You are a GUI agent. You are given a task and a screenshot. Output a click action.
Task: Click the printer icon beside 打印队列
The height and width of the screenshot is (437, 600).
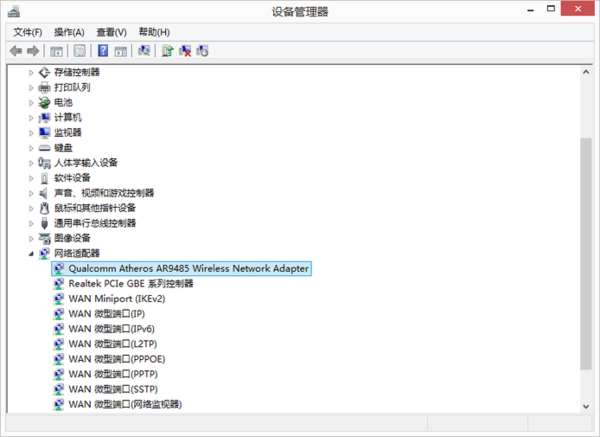click(44, 88)
